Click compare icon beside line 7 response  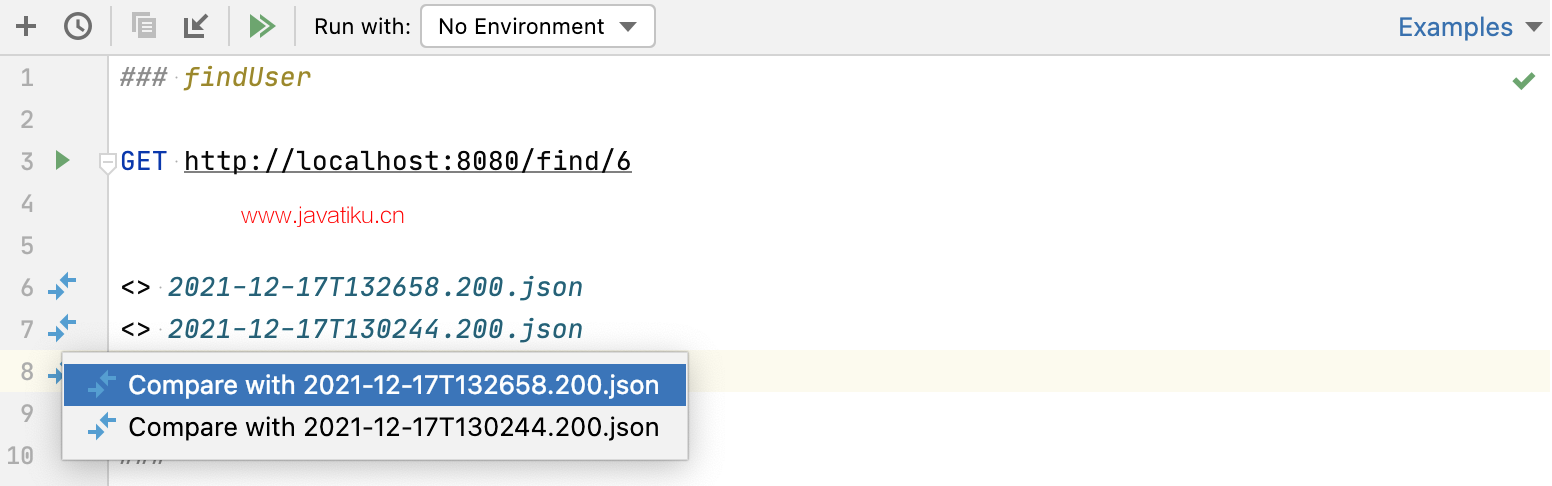[62, 328]
